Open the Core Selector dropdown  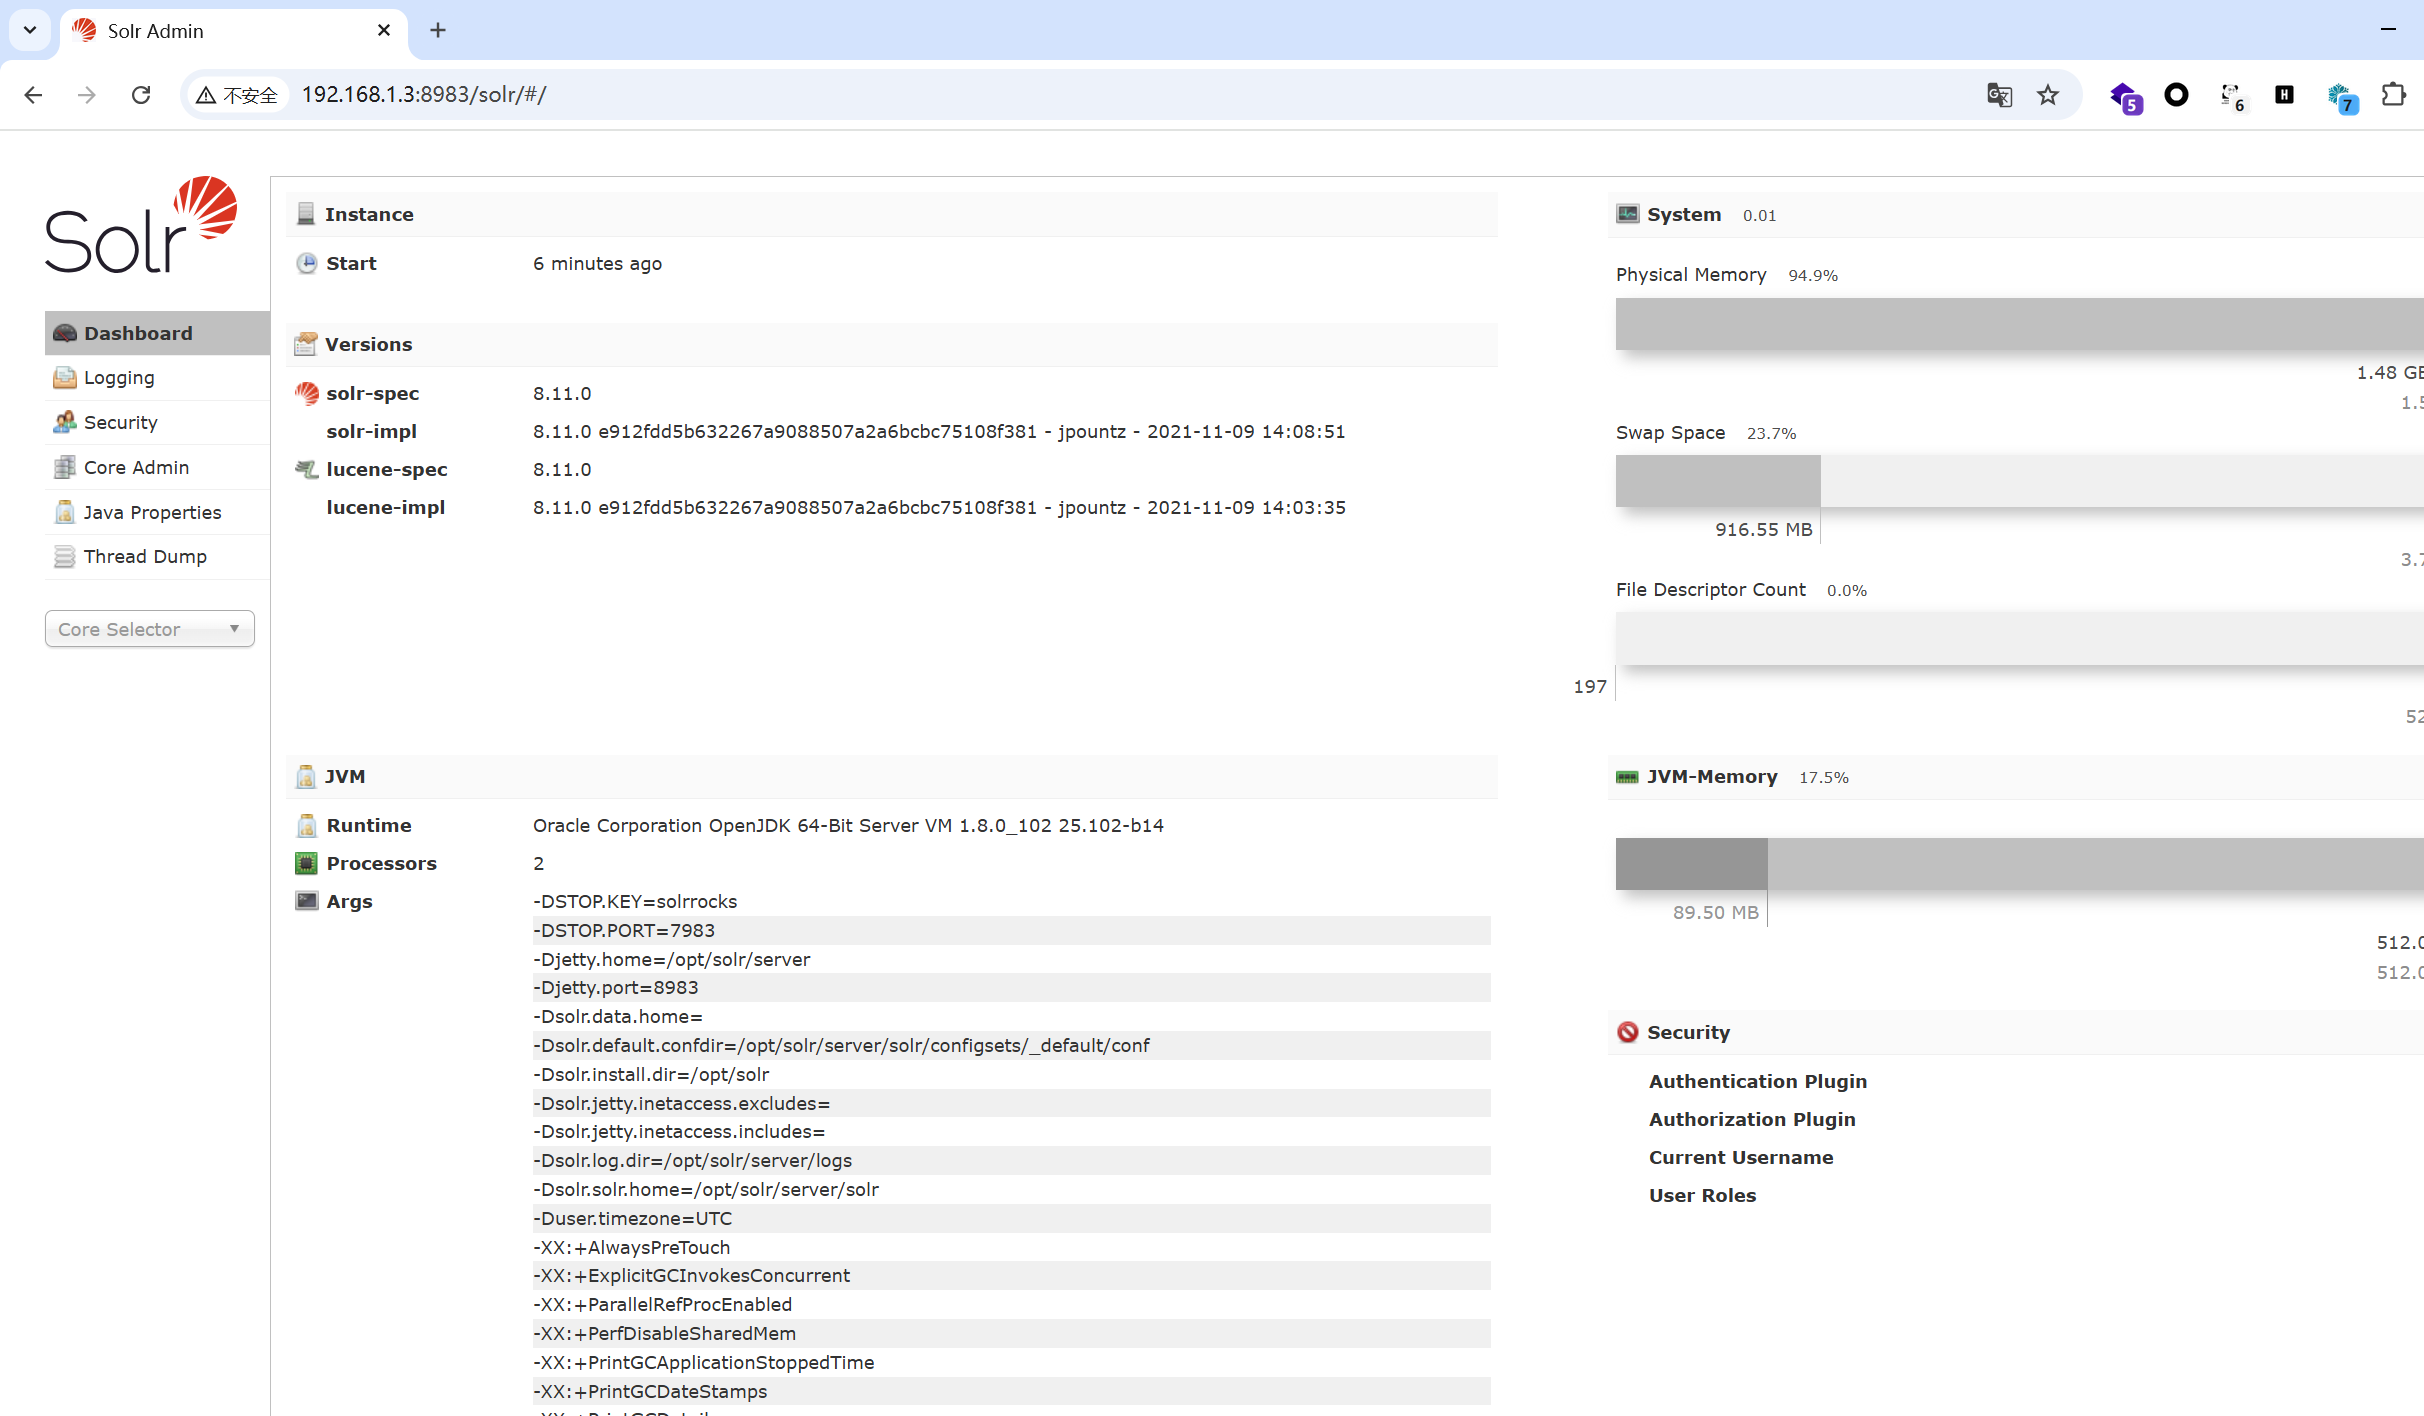149,629
